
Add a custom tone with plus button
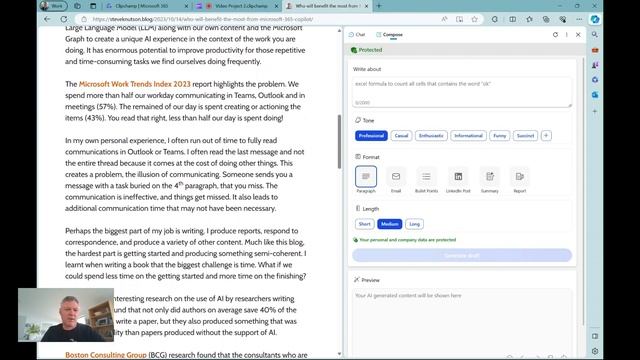click(546, 136)
